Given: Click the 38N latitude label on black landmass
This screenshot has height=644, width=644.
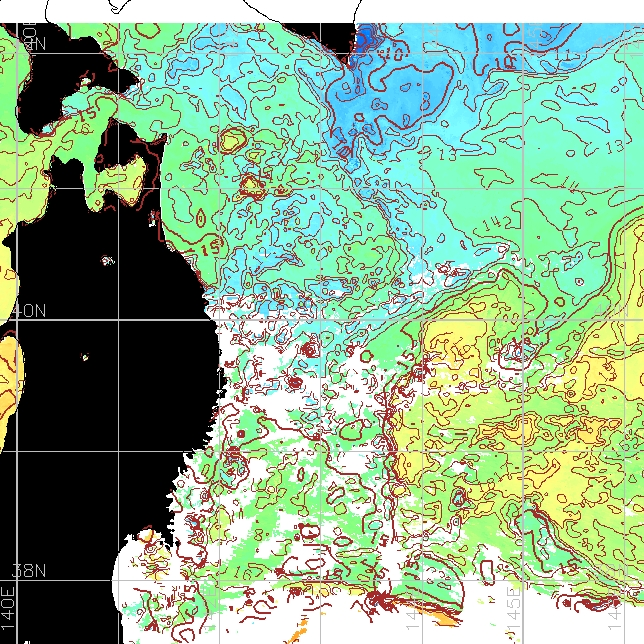Looking at the screenshot, I should click(x=29, y=571).
